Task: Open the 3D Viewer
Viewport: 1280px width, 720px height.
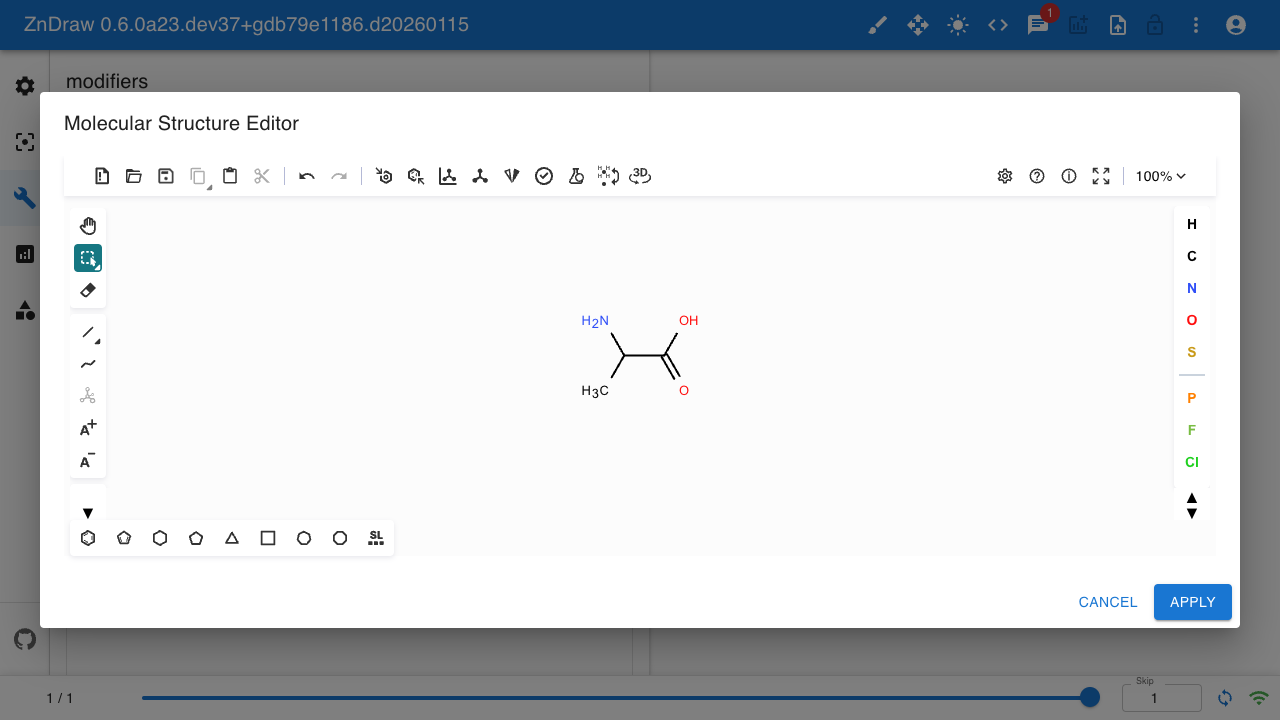Action: pyautogui.click(x=640, y=176)
